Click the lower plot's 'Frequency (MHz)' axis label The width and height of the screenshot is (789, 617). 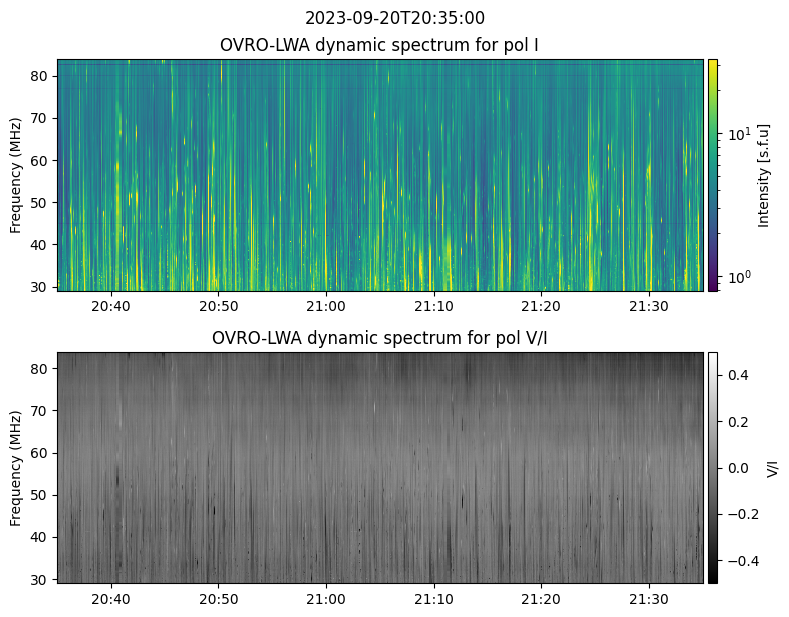click(16, 467)
